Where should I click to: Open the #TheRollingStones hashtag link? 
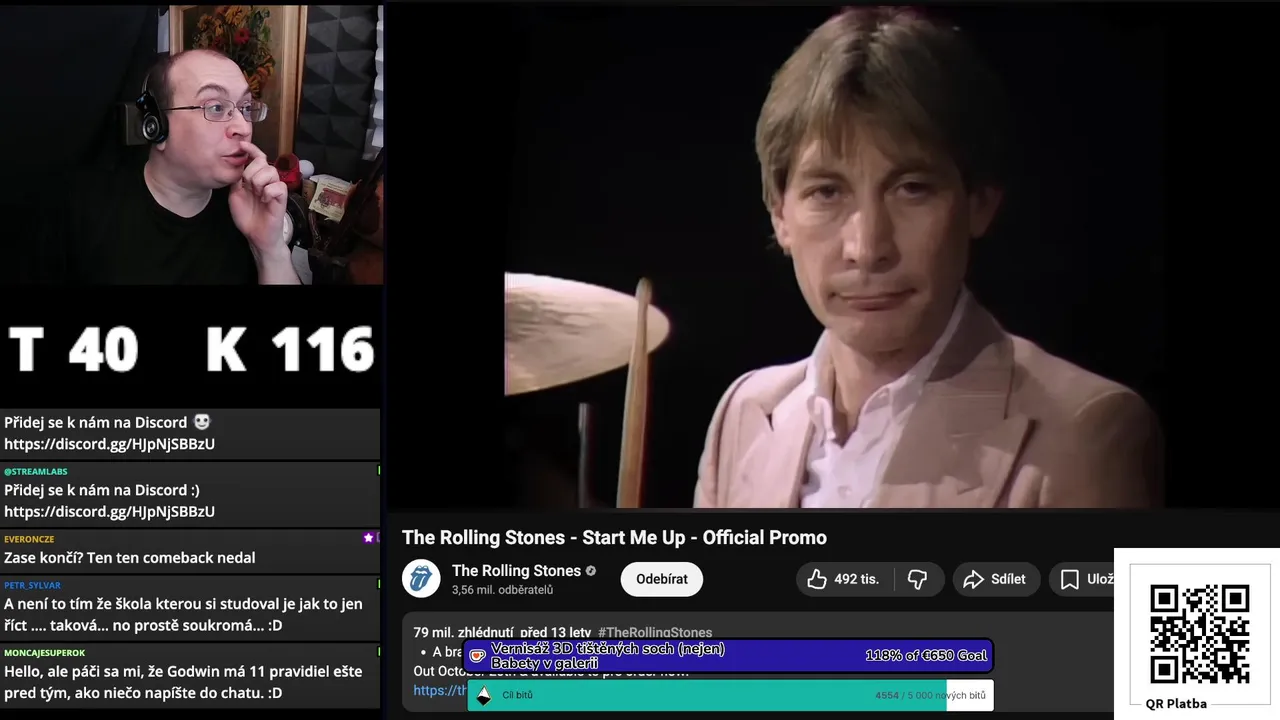tap(655, 632)
